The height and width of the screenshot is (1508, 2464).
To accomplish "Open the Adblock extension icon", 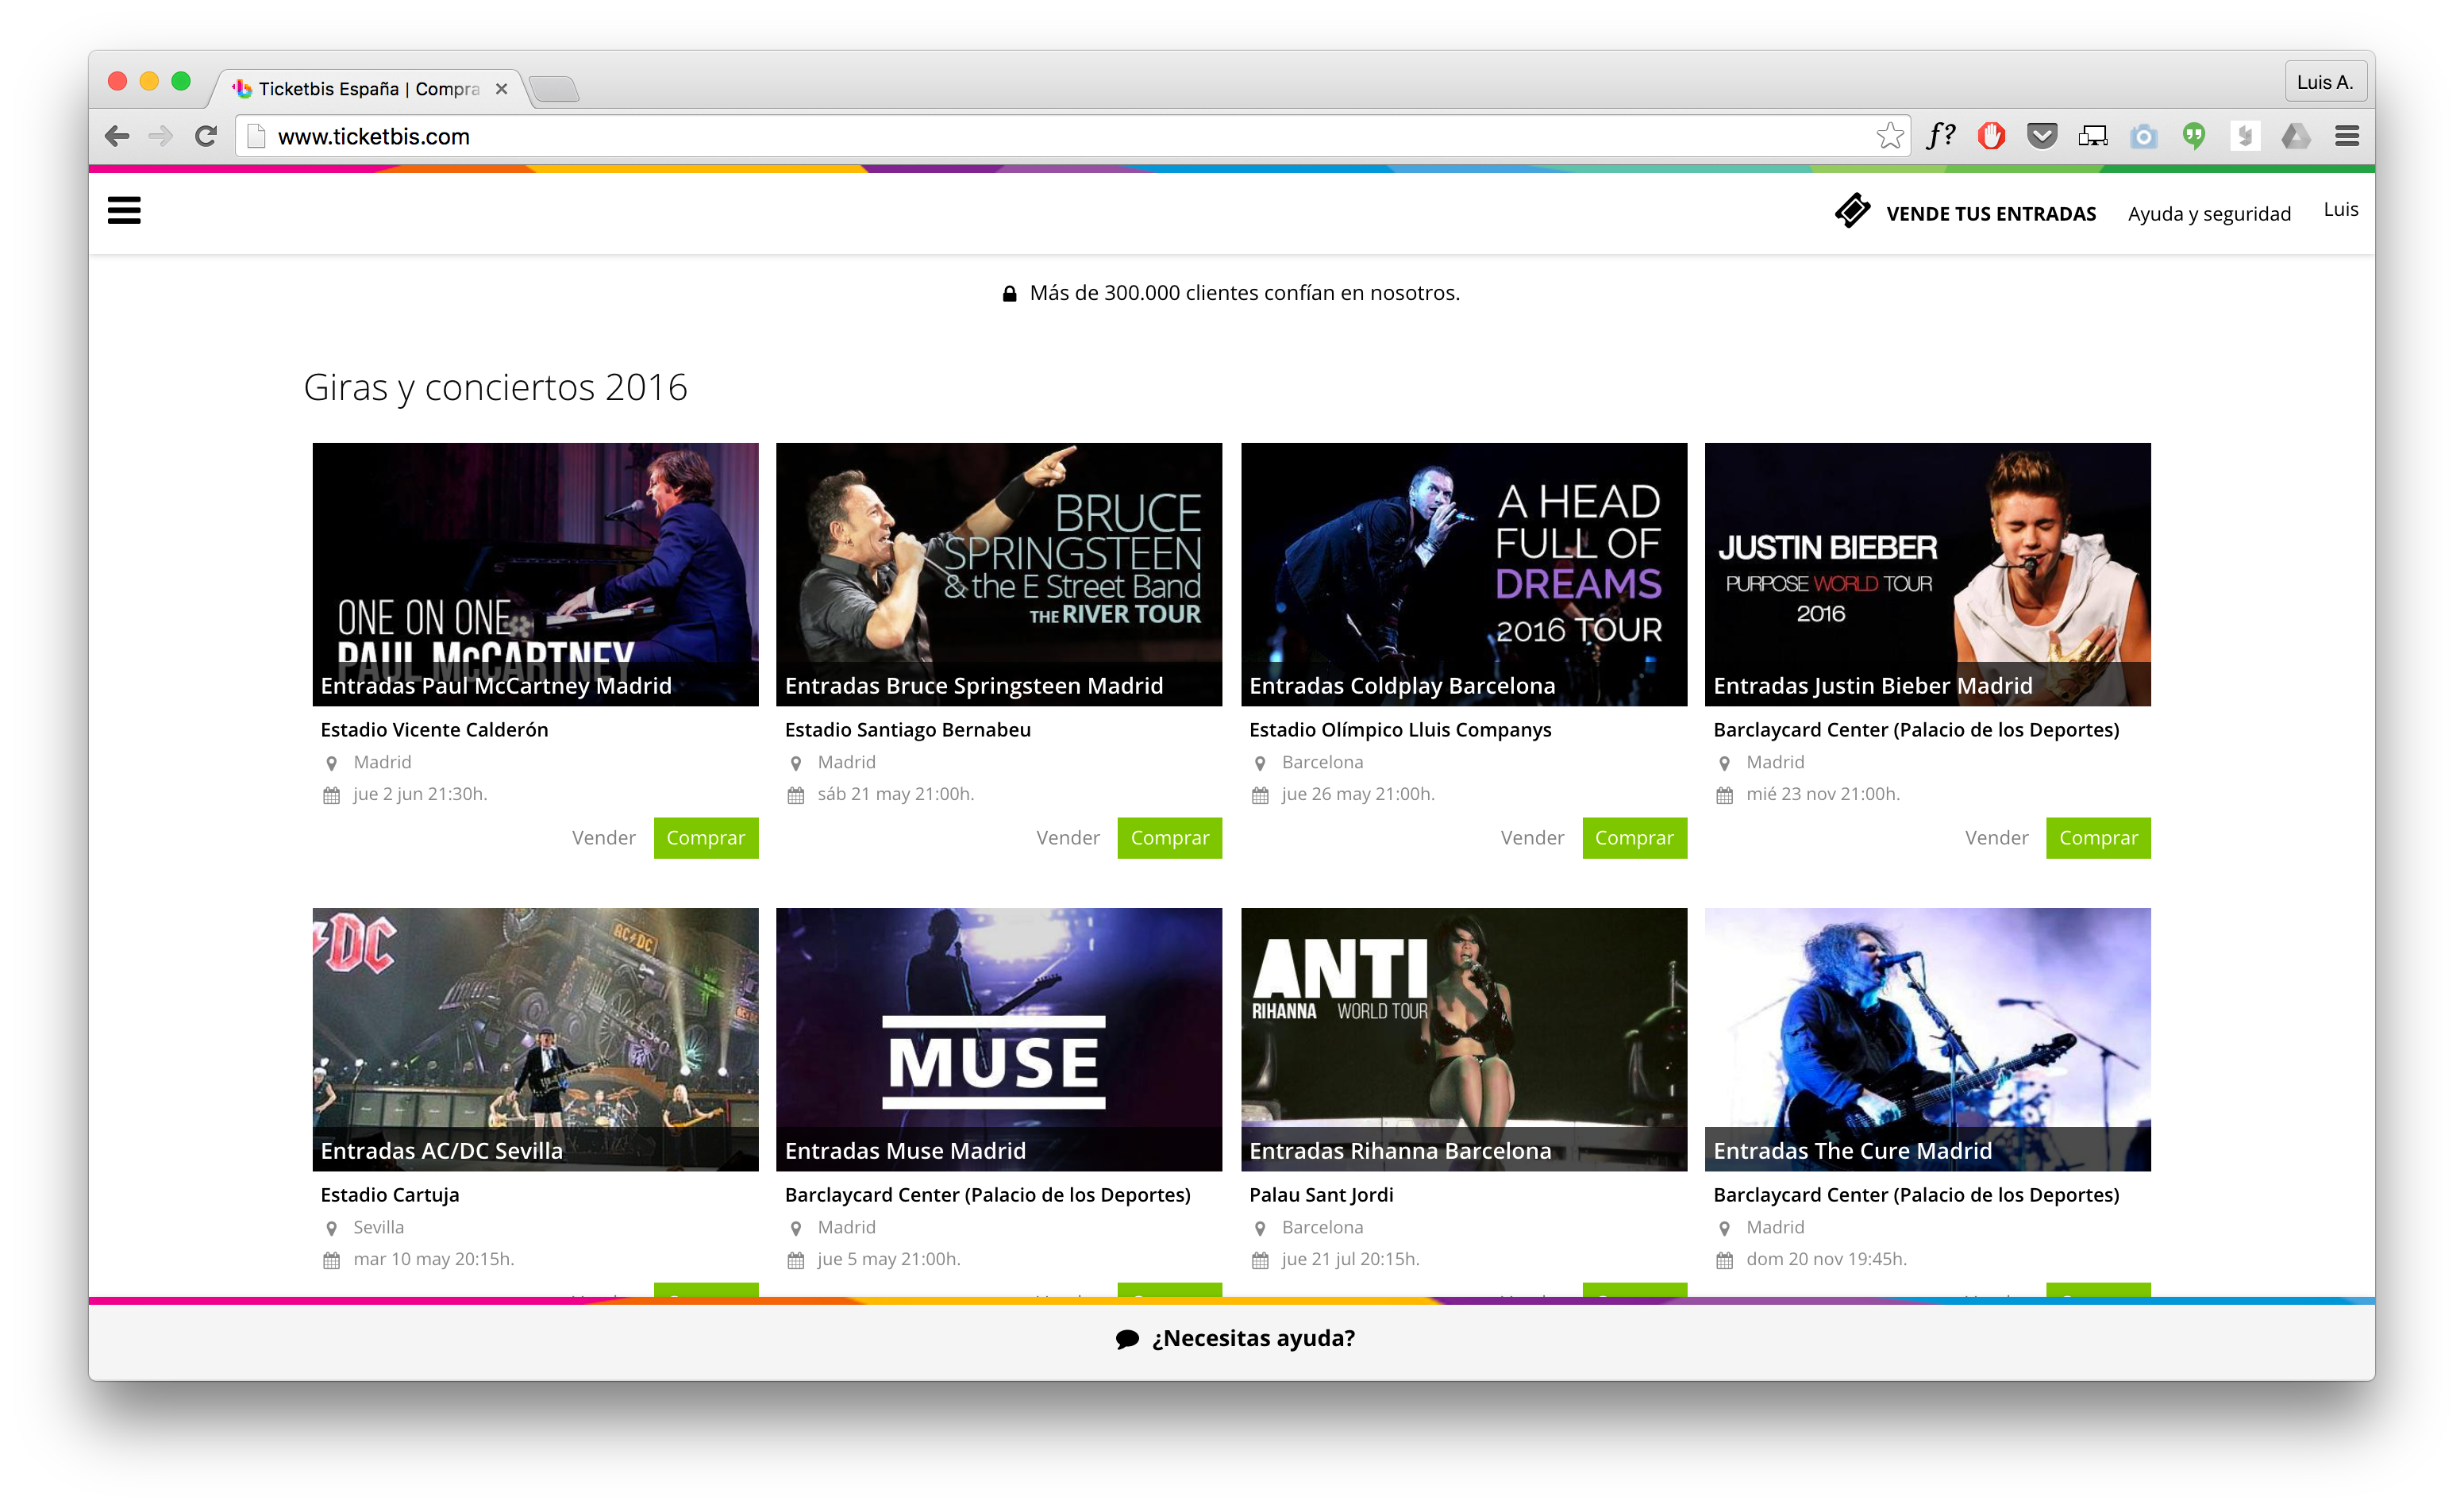I will coord(1991,136).
